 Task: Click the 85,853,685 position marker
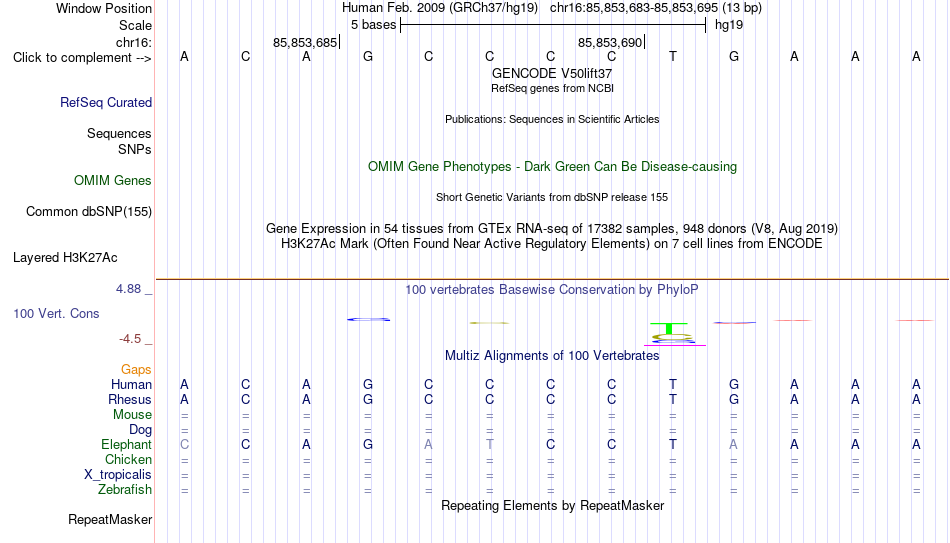click(307, 42)
